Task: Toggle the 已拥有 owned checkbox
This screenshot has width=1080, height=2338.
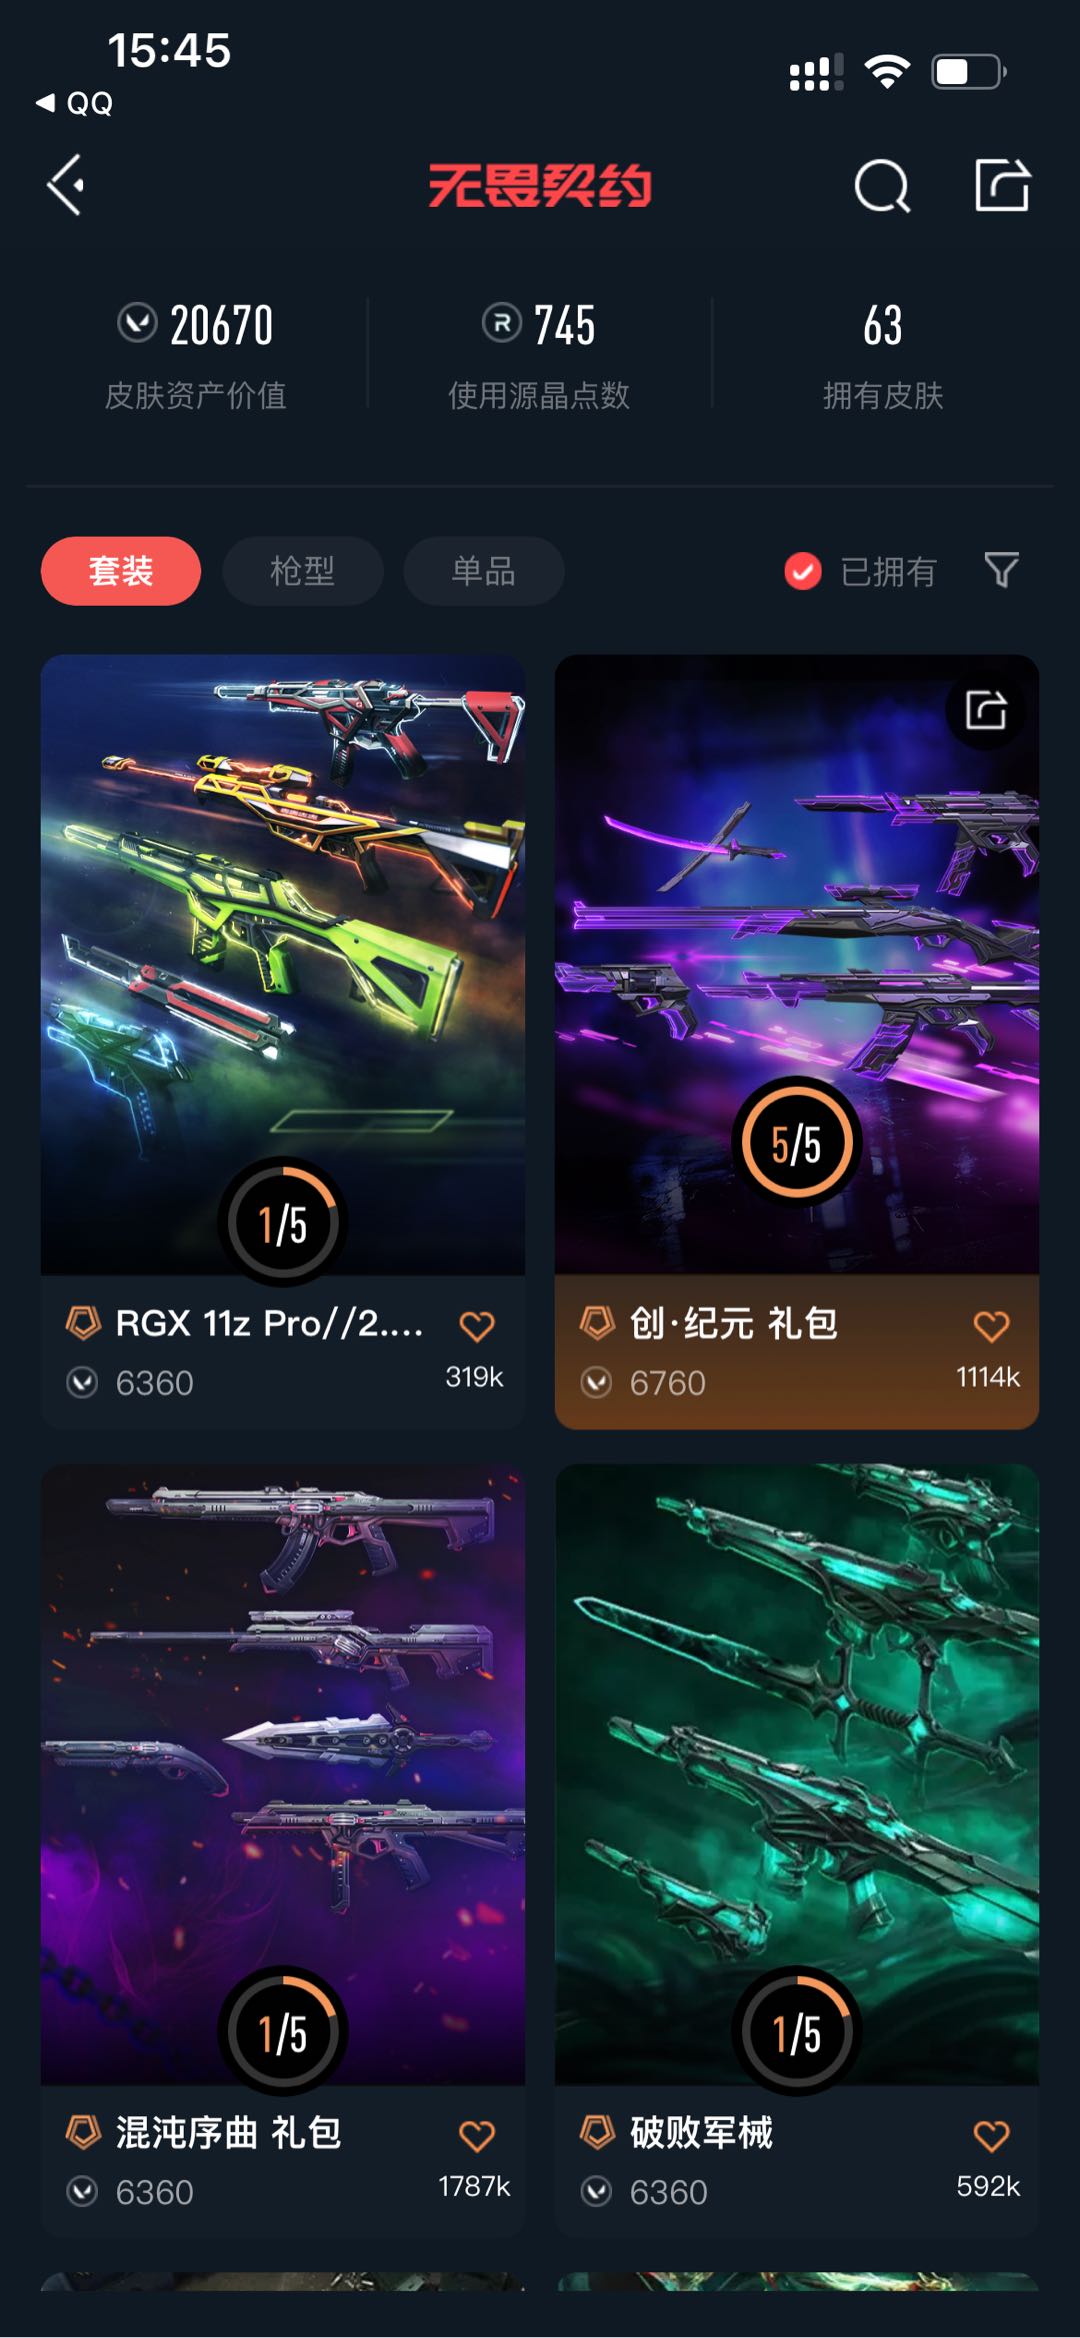Action: point(803,571)
